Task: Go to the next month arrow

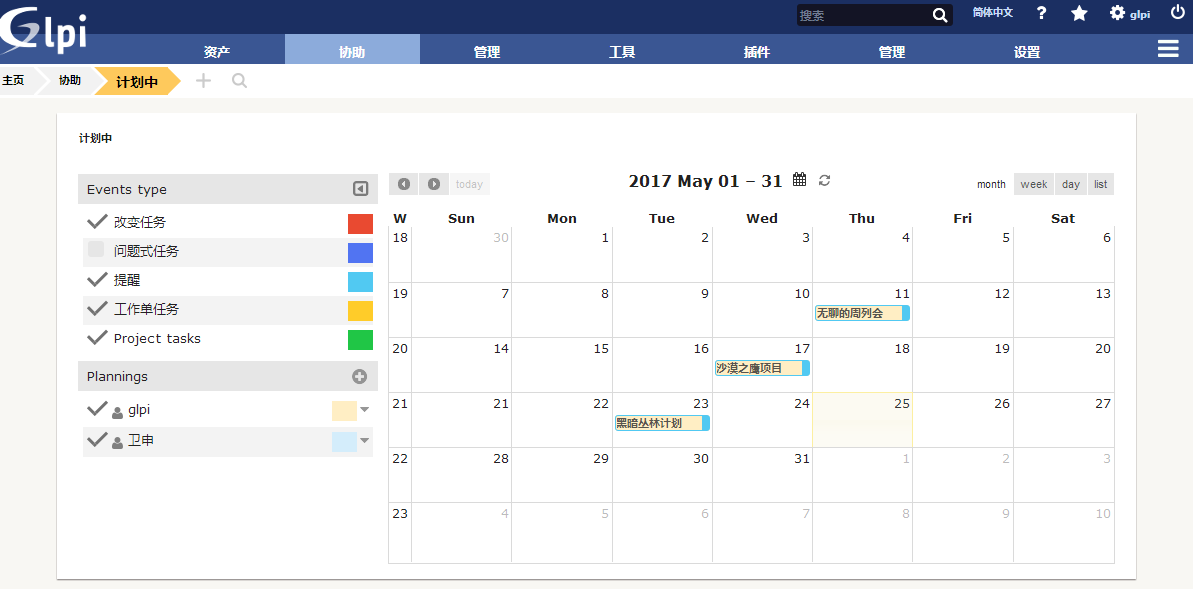Action: pyautogui.click(x=434, y=184)
